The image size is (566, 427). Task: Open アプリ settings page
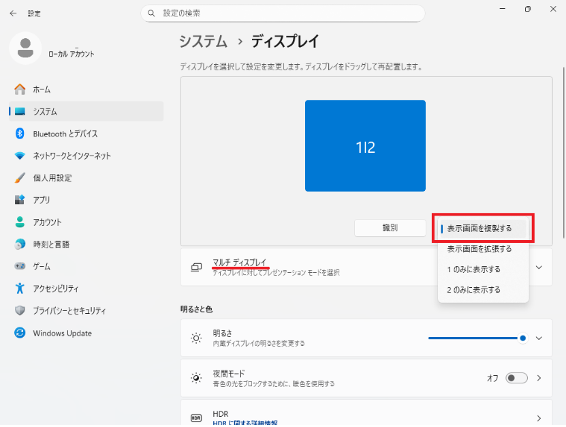pos(86,200)
